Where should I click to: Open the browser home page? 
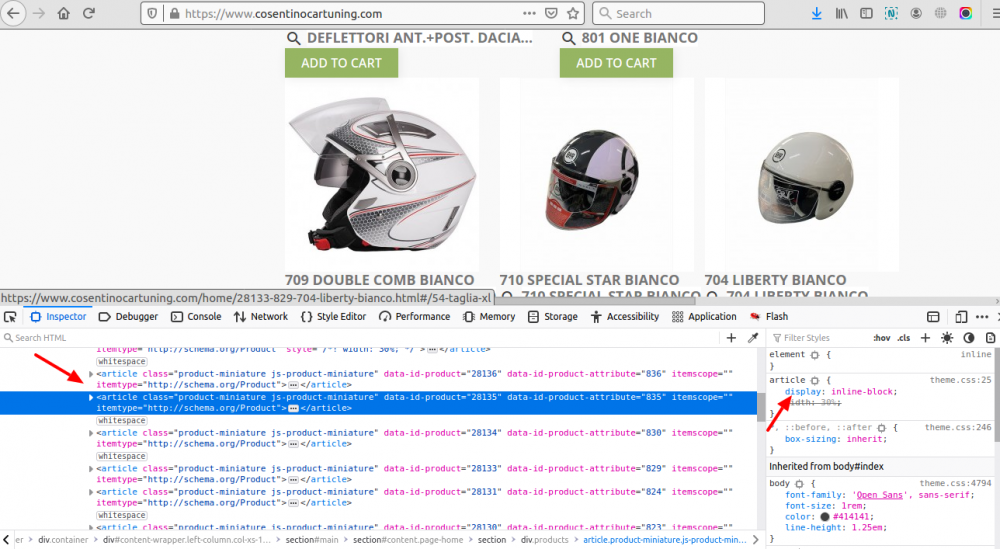point(64,13)
